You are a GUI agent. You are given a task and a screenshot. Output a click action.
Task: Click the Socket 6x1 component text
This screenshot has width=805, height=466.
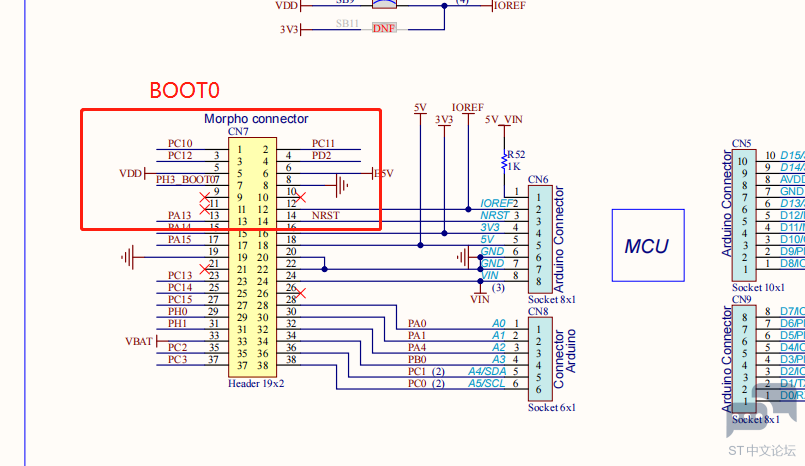[552, 407]
